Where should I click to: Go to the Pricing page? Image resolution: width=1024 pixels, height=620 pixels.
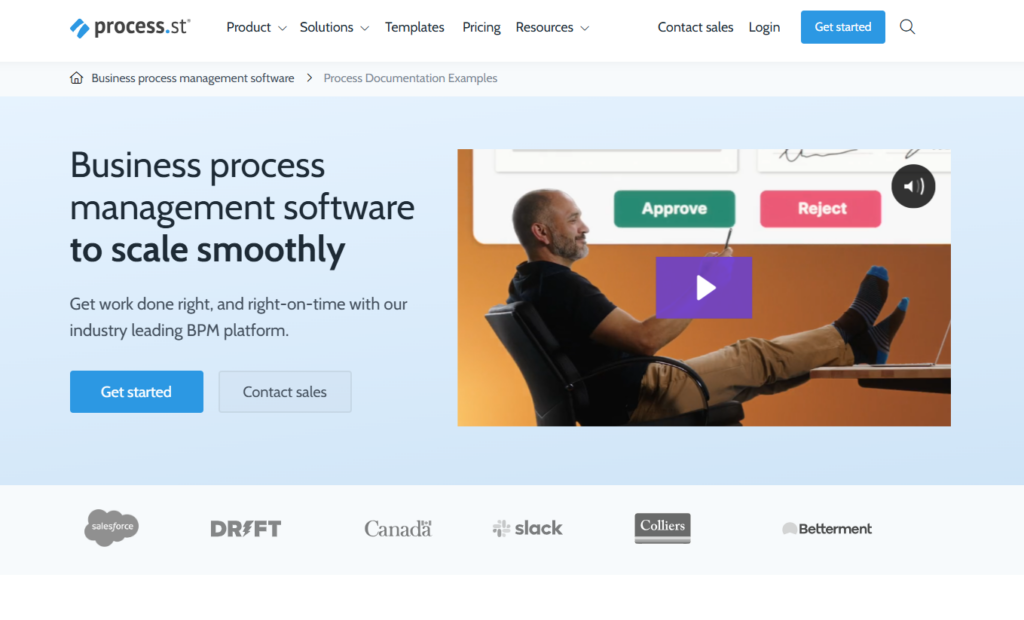coord(481,27)
